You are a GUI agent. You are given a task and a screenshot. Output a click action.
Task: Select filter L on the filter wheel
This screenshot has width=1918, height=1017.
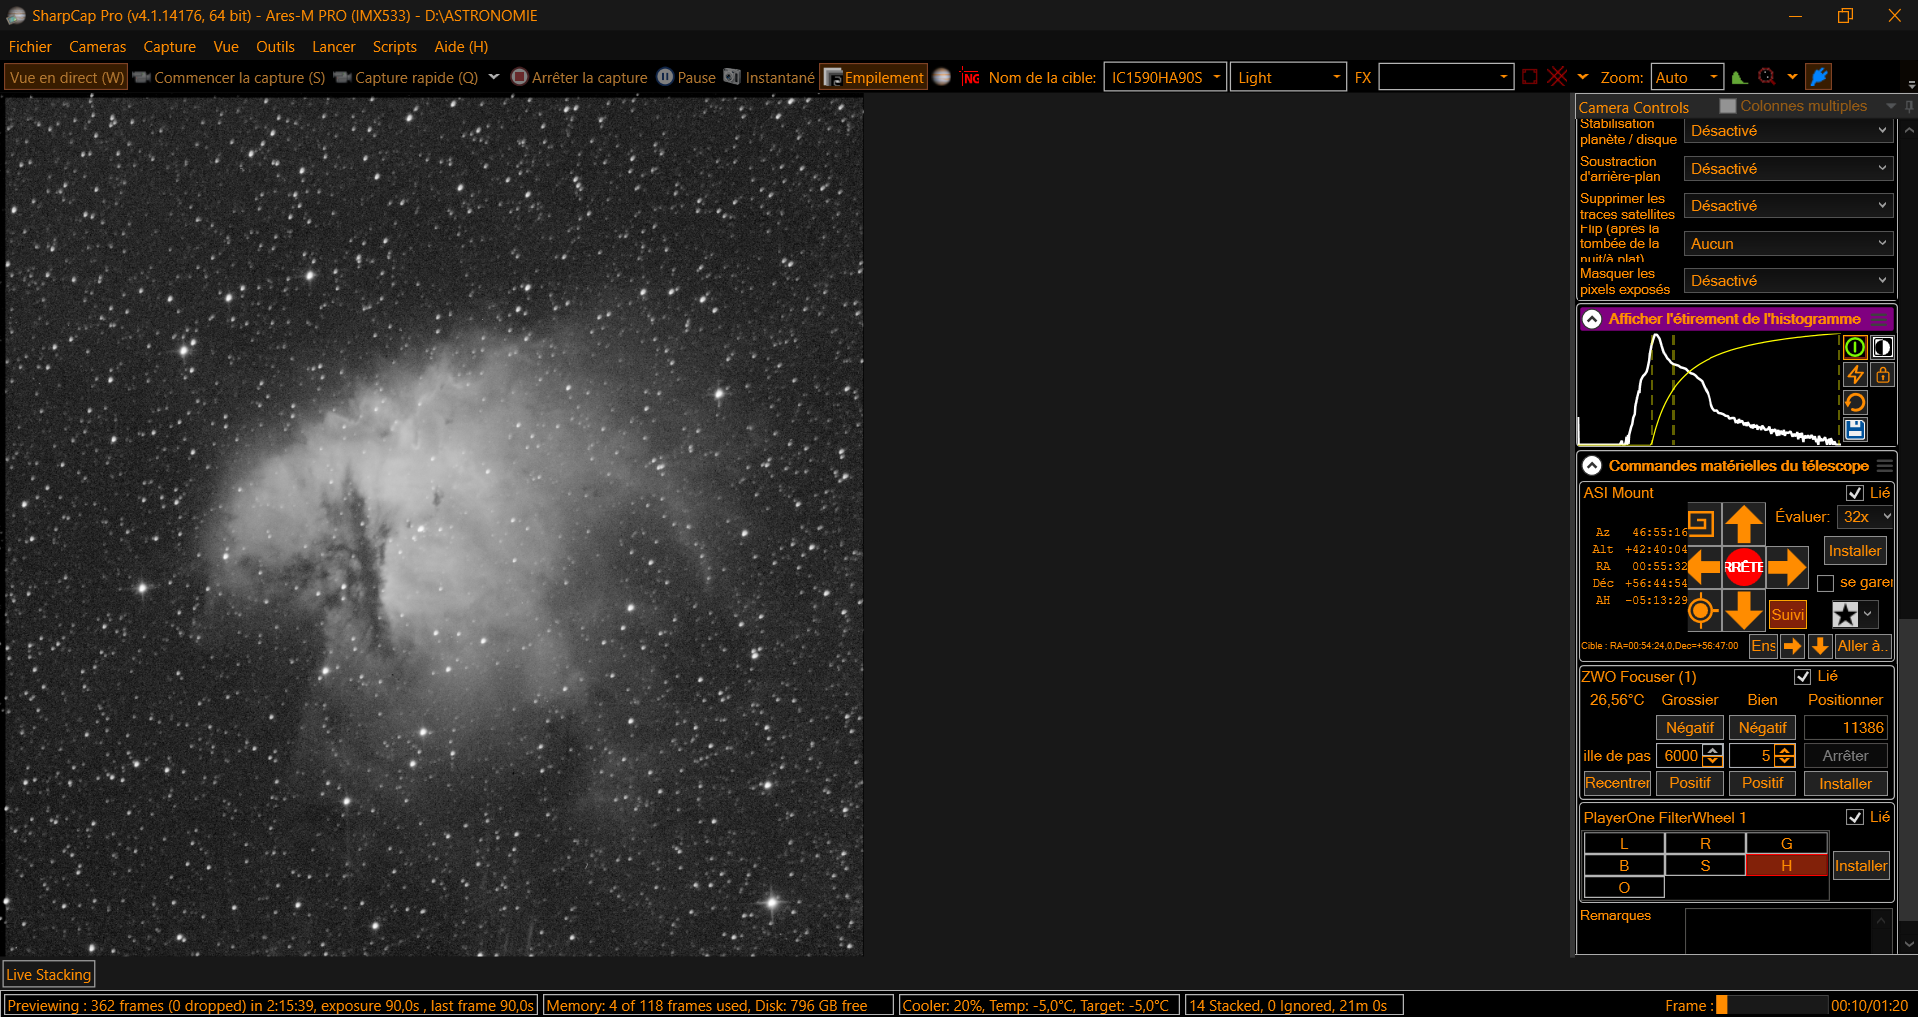[x=1624, y=844]
